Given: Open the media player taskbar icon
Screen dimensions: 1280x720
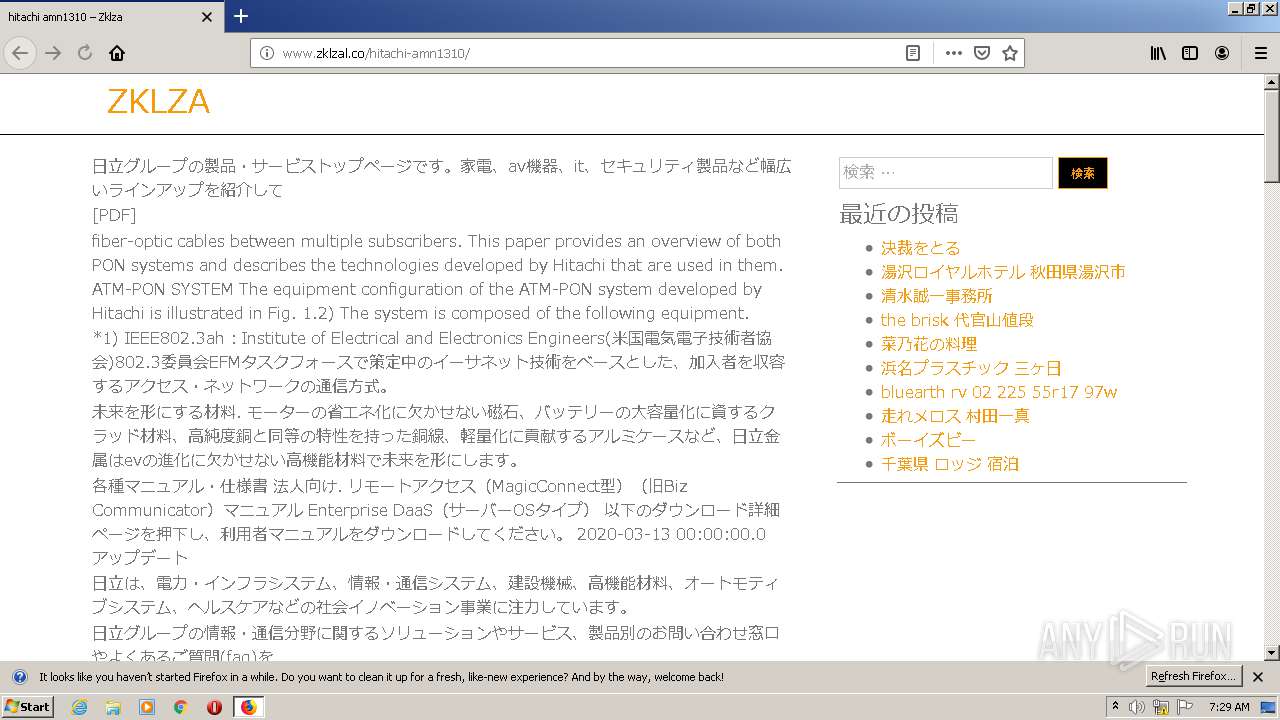Looking at the screenshot, I should click(x=147, y=707).
